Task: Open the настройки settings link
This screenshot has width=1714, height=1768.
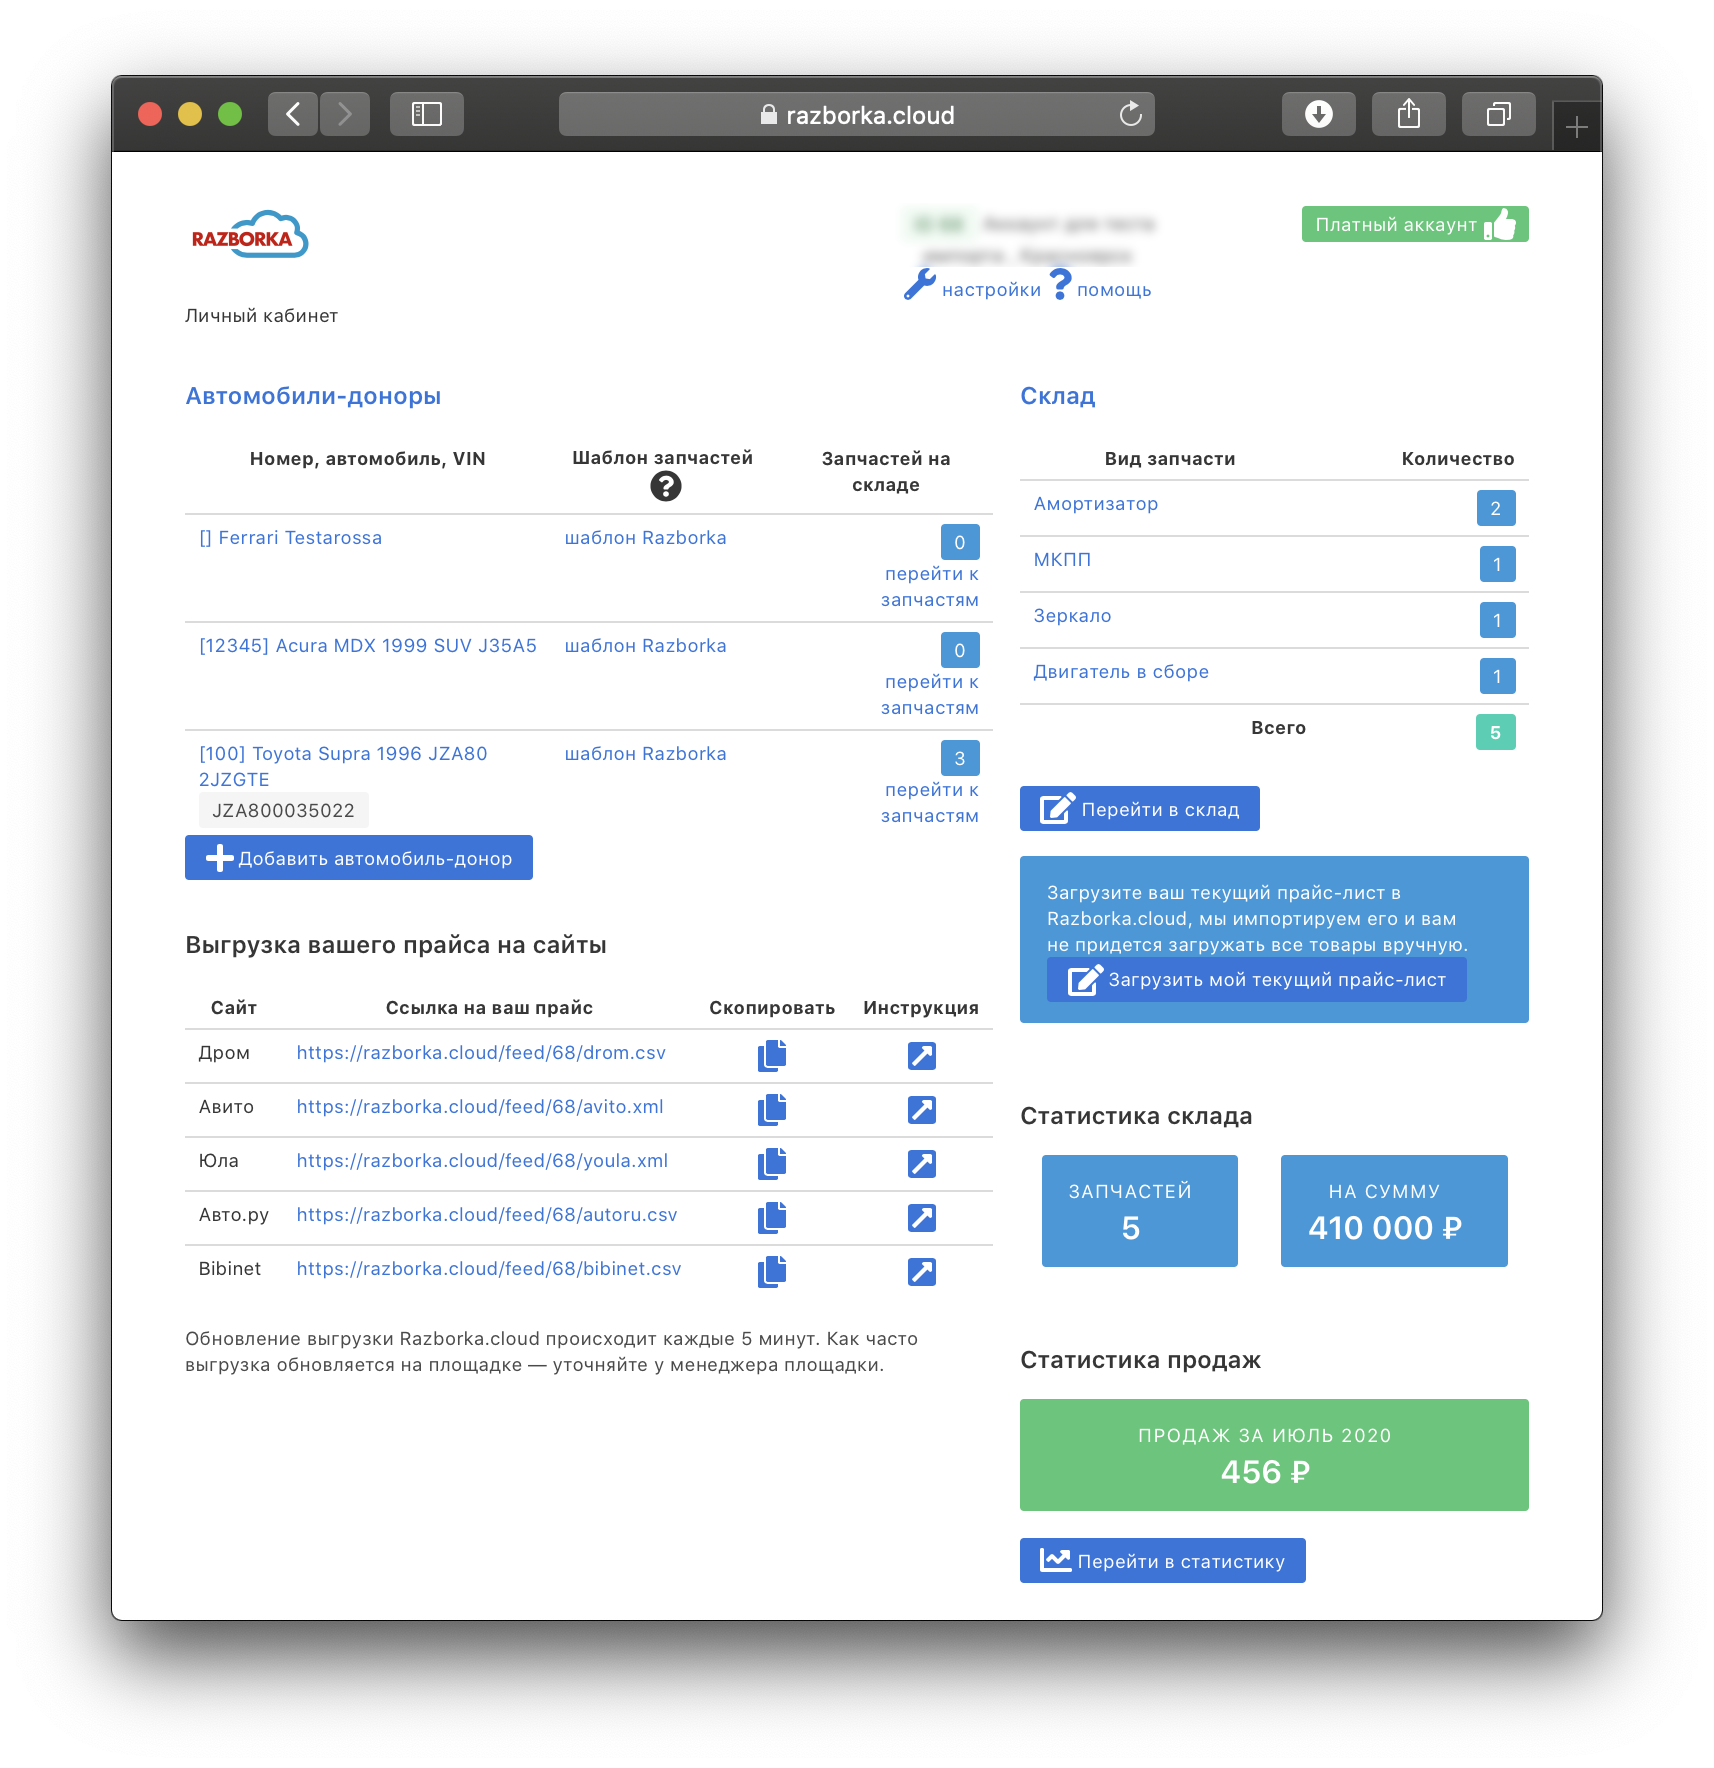Action: (990, 290)
